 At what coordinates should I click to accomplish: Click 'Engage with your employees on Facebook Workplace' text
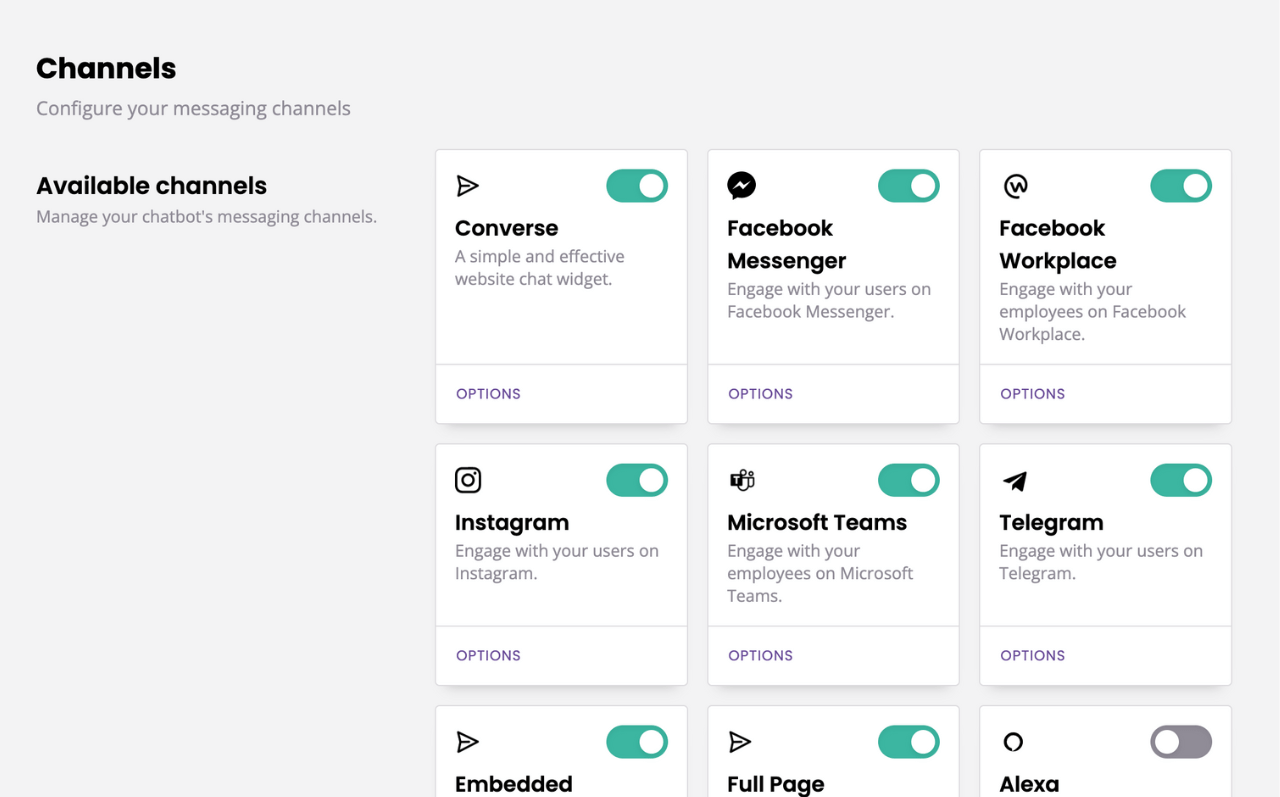point(1092,312)
